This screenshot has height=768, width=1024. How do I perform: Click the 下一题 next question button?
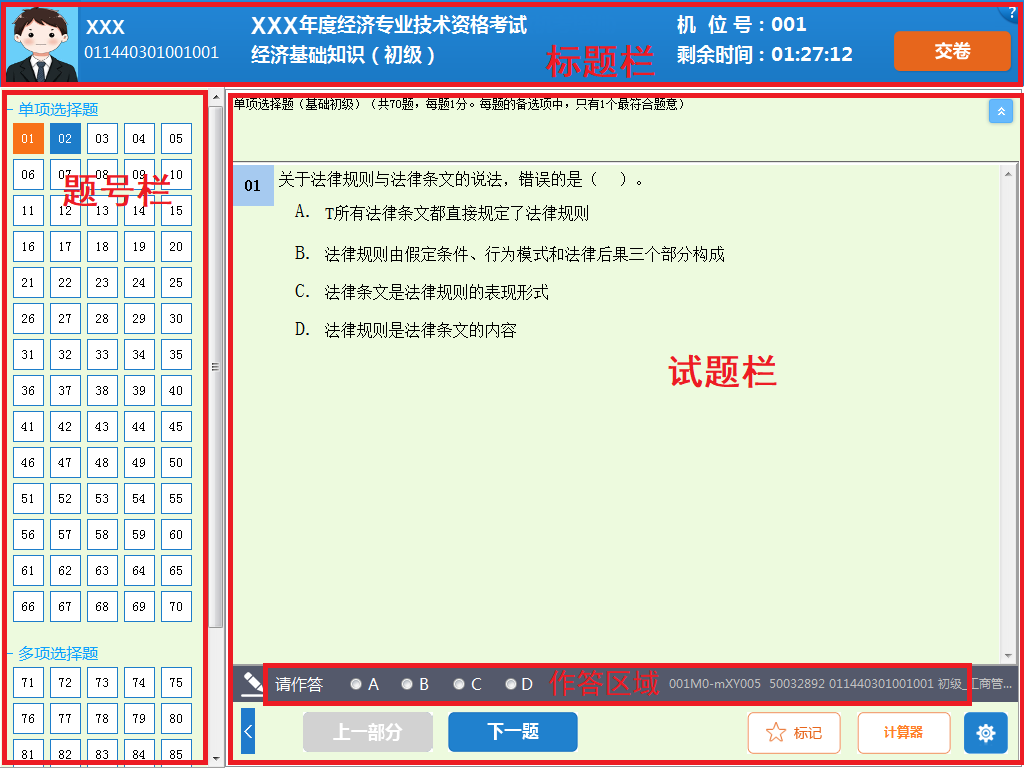click(x=512, y=732)
